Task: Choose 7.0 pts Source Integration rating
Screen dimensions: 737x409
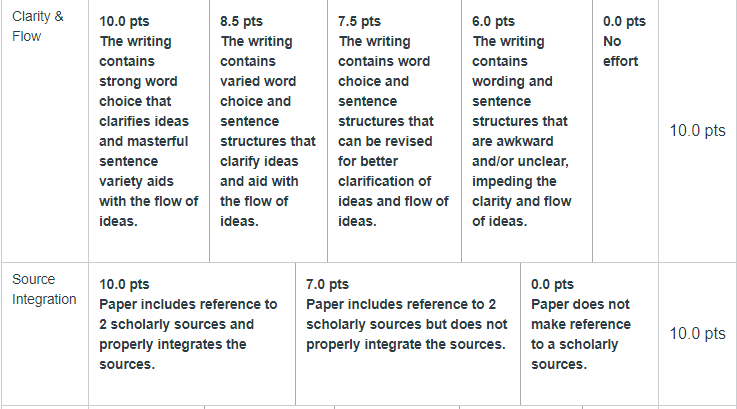Action: pyautogui.click(x=408, y=334)
